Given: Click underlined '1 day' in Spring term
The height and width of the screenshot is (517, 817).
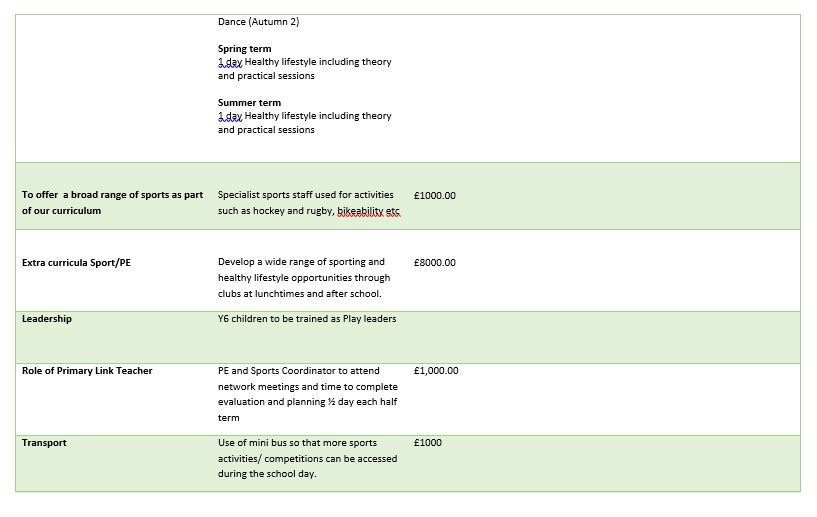Looking at the screenshot, I should [230, 62].
